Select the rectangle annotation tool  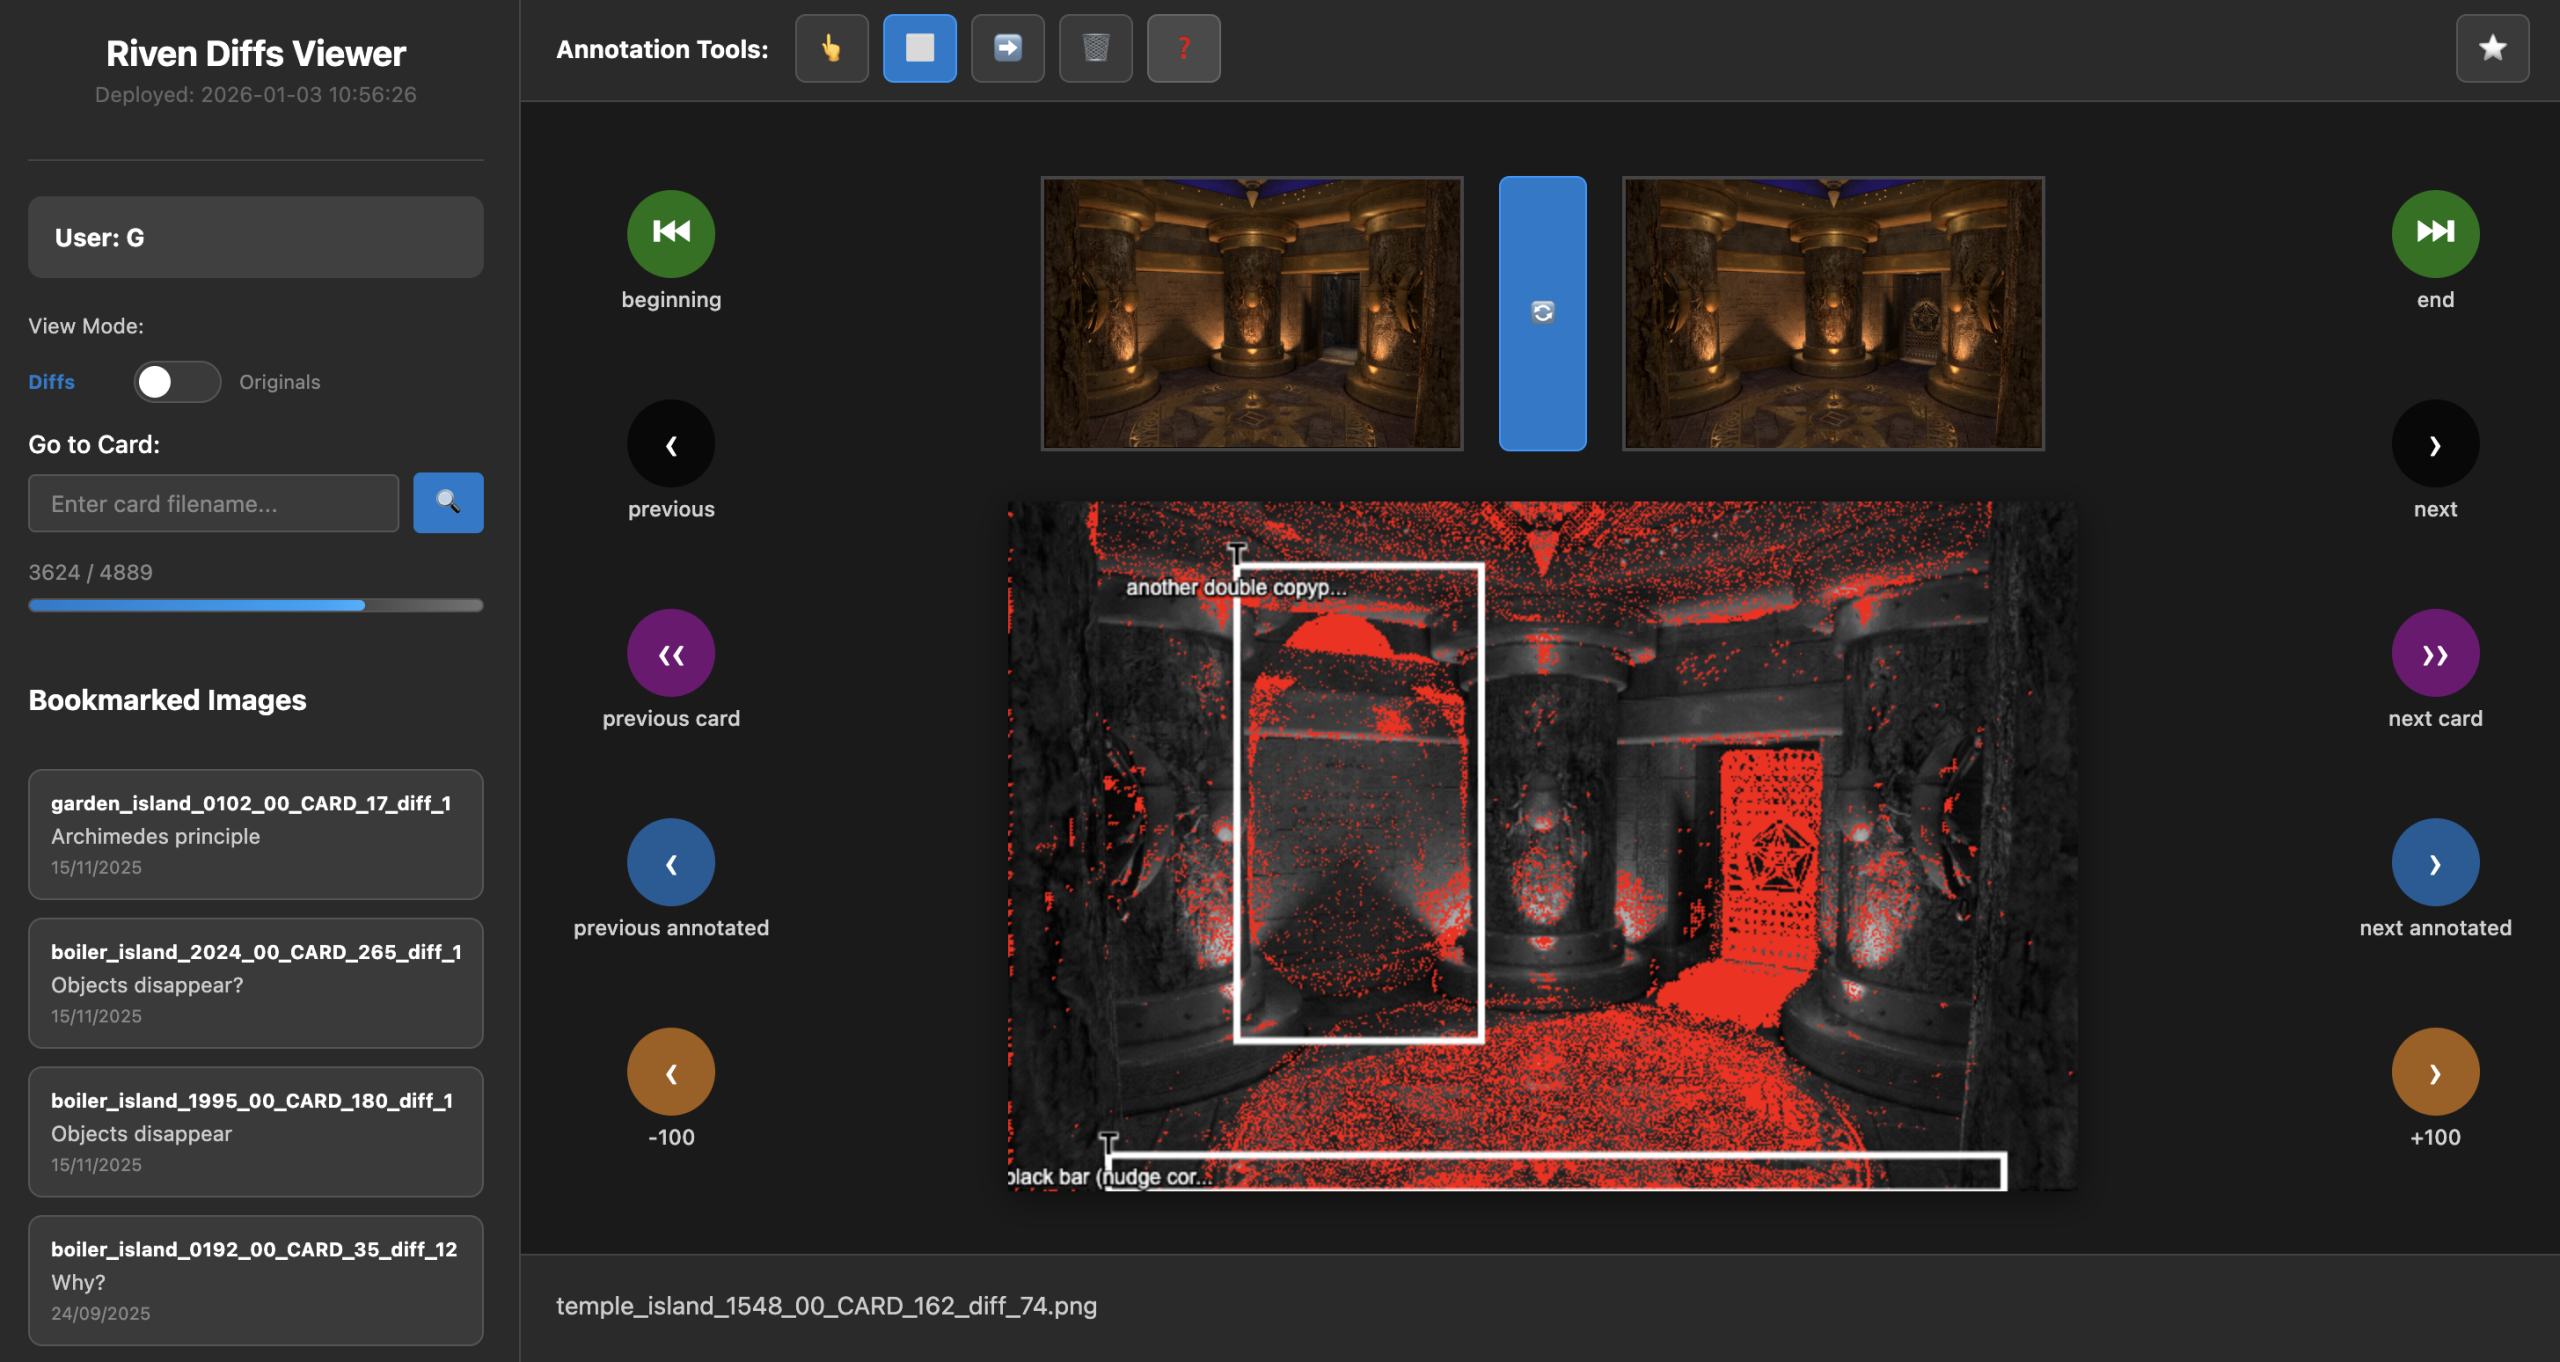pos(919,48)
